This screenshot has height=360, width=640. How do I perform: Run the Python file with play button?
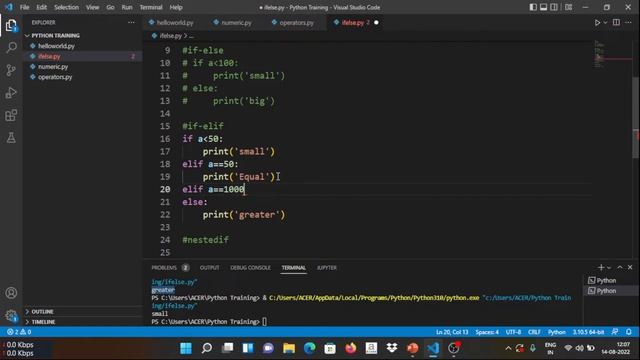click(597, 22)
